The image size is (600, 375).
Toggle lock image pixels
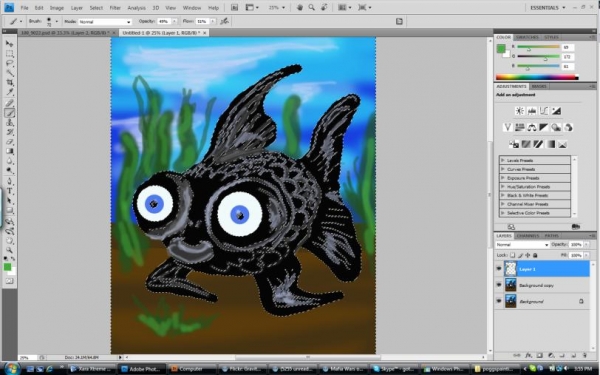[x=520, y=255]
